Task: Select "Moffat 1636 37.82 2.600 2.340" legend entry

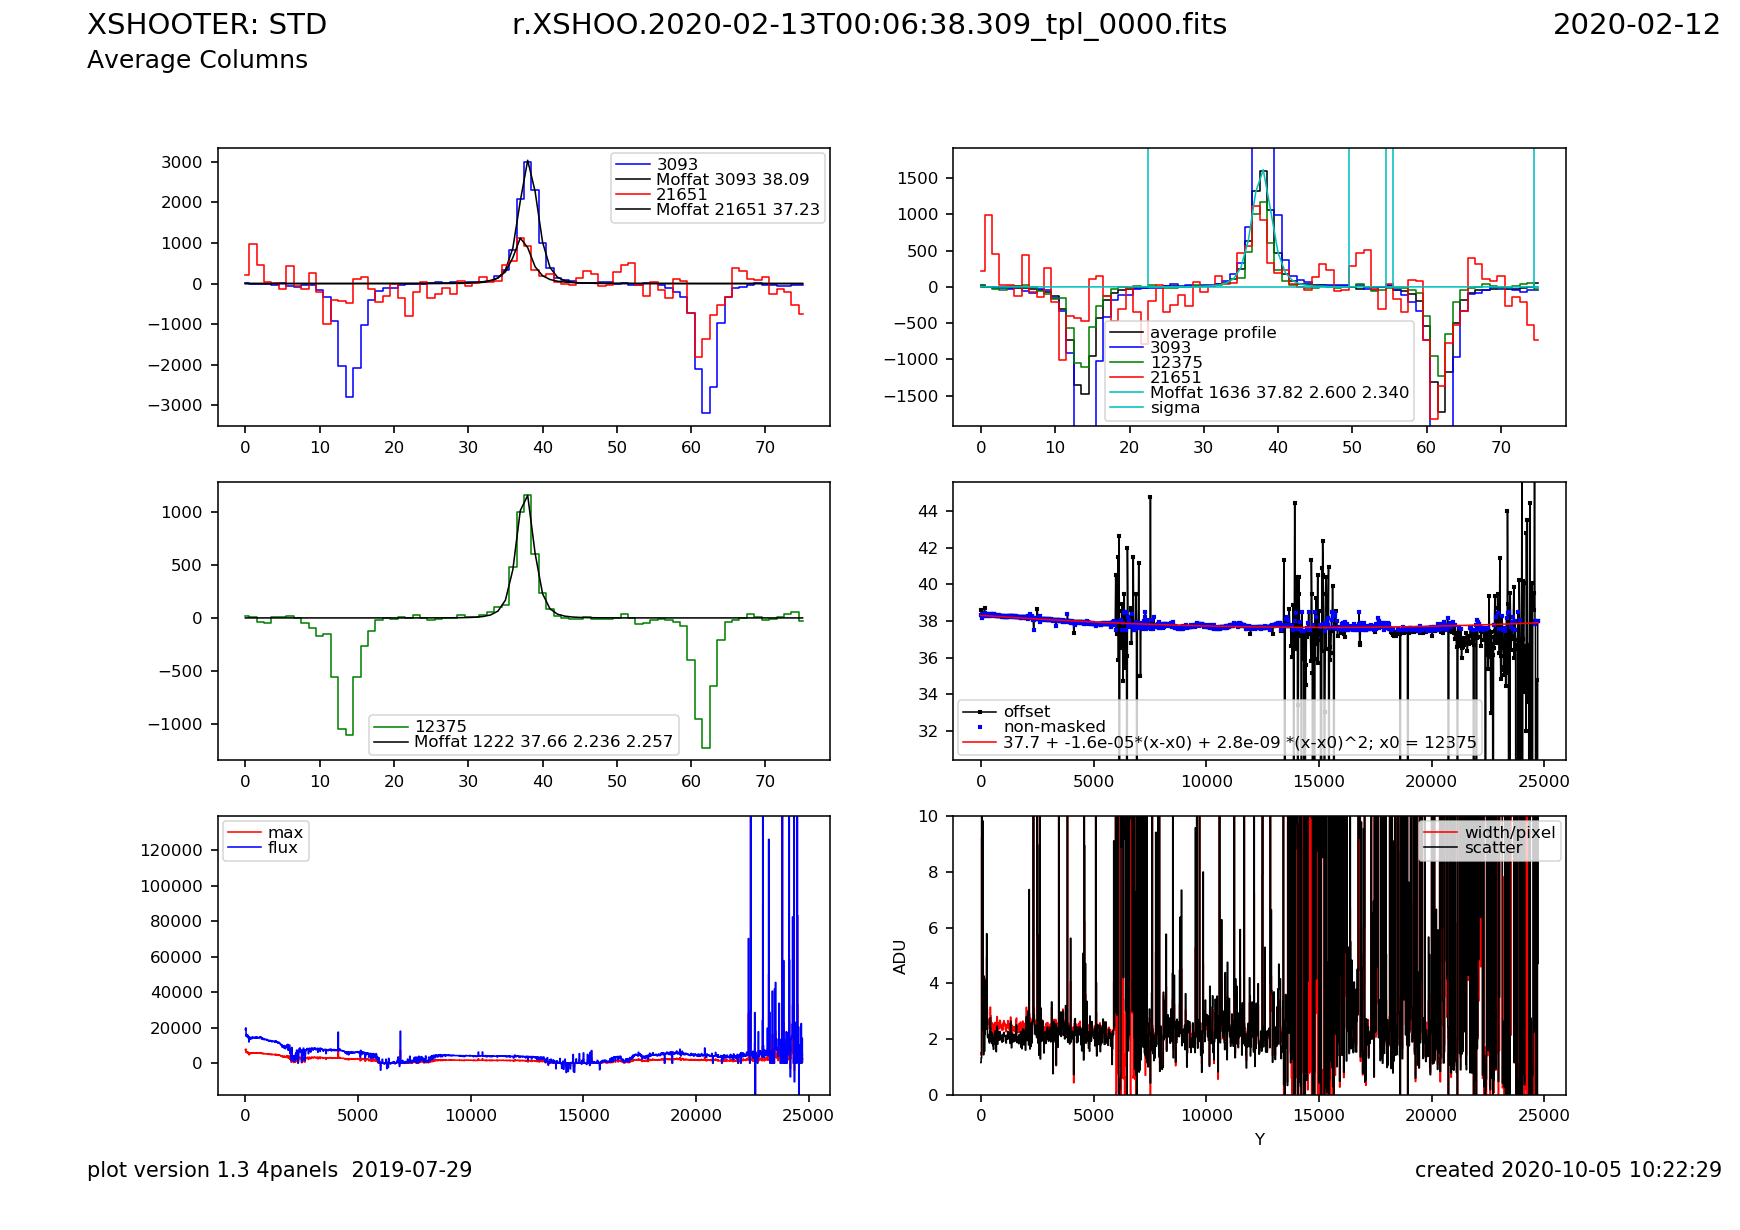Action: click(1278, 393)
